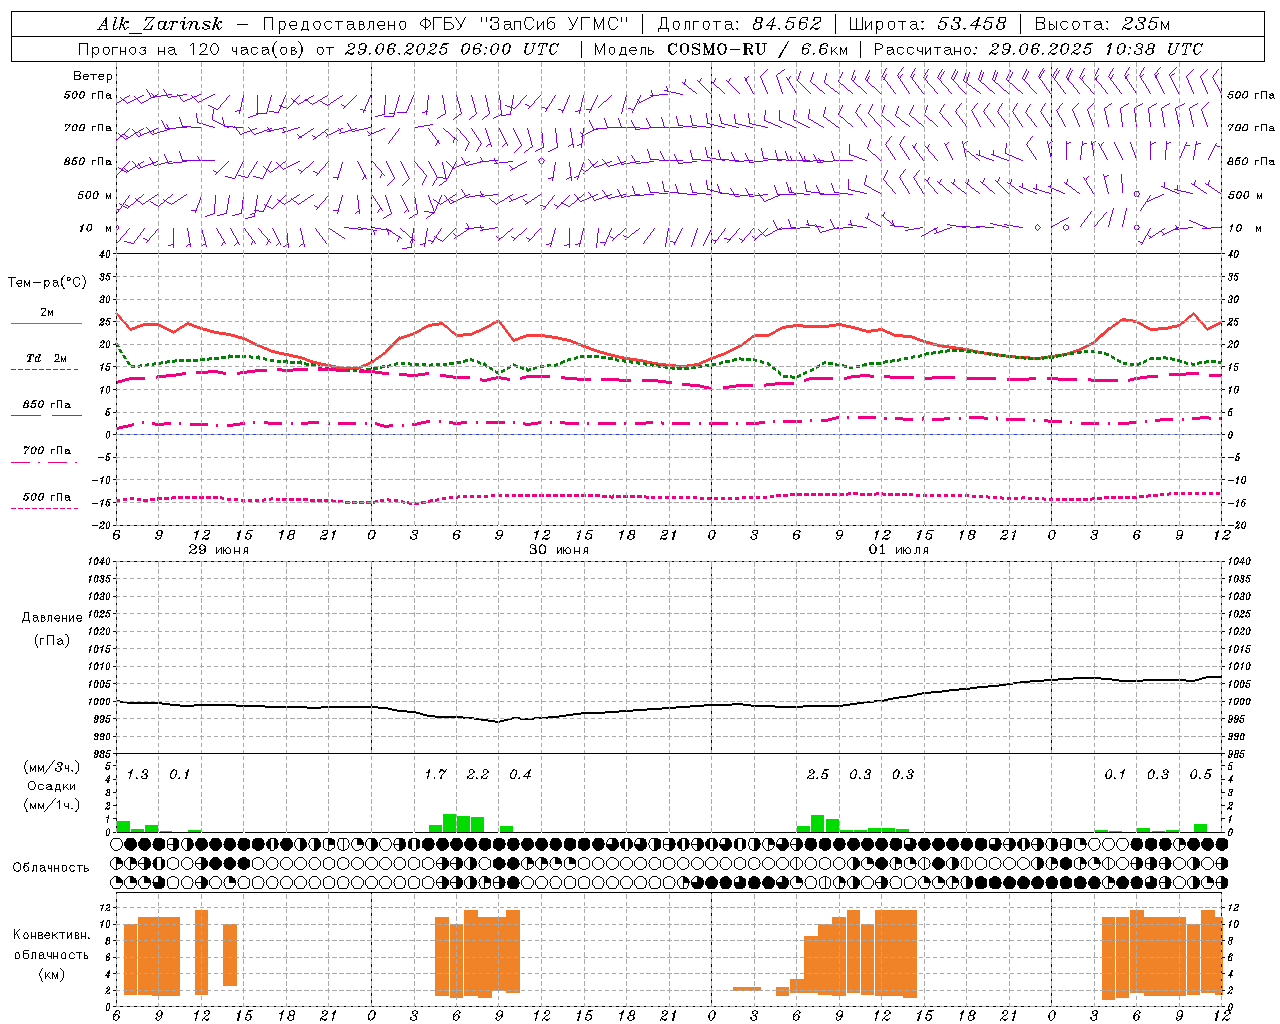The height and width of the screenshot is (1024, 1280).
Task: Click the COSMO-RU model name in header
Action: [x=718, y=49]
